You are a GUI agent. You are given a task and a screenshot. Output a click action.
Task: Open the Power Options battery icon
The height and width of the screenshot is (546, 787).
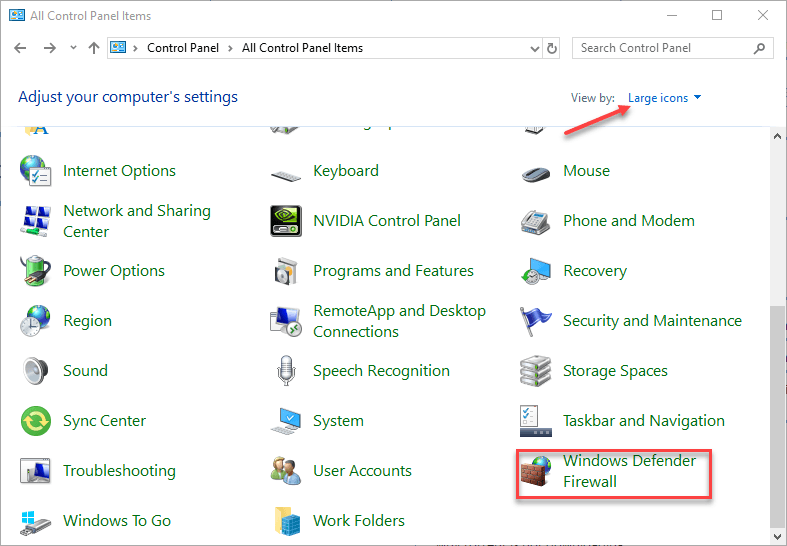click(x=35, y=270)
